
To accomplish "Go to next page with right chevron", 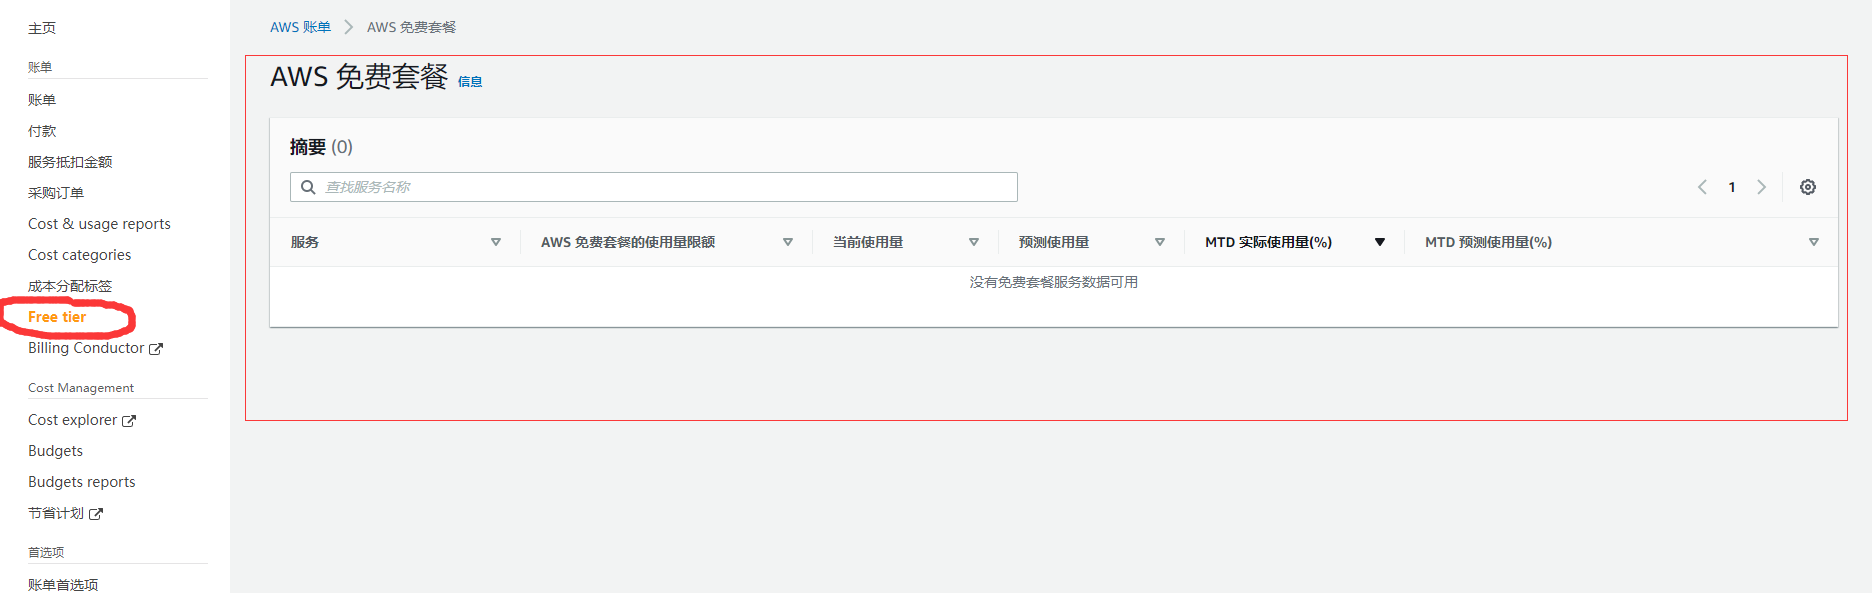I will click(x=1762, y=187).
